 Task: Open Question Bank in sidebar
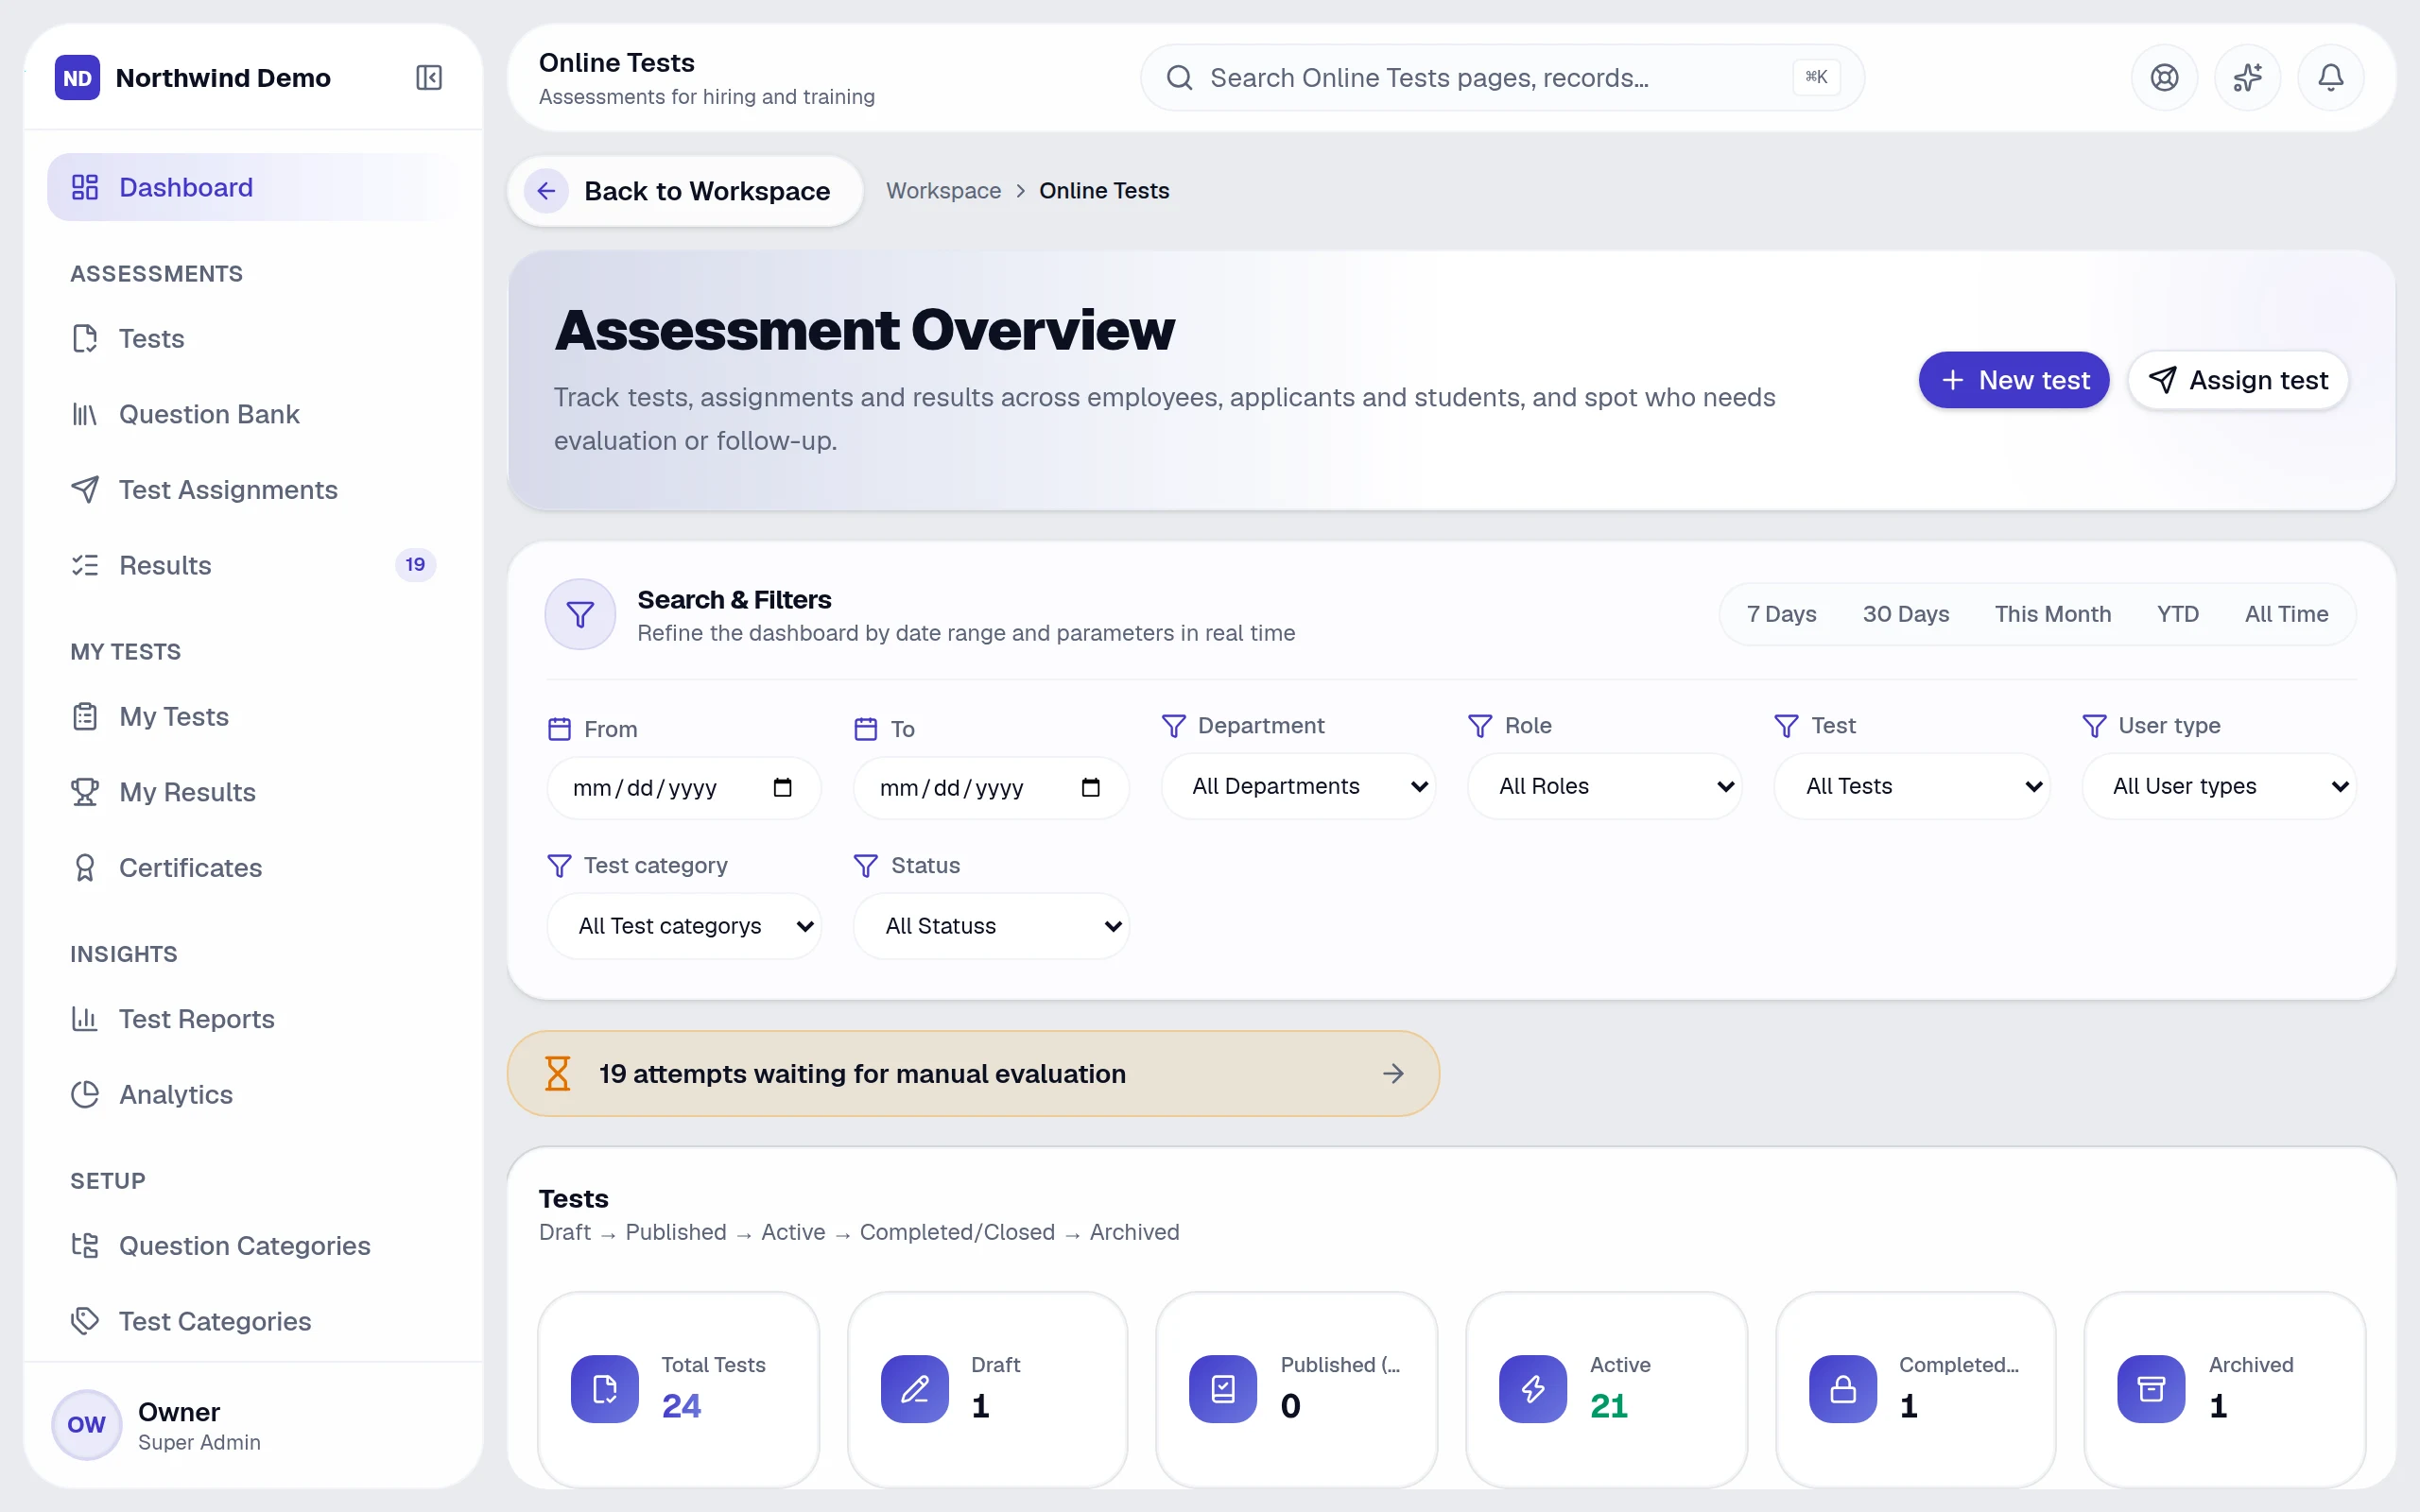(252, 414)
